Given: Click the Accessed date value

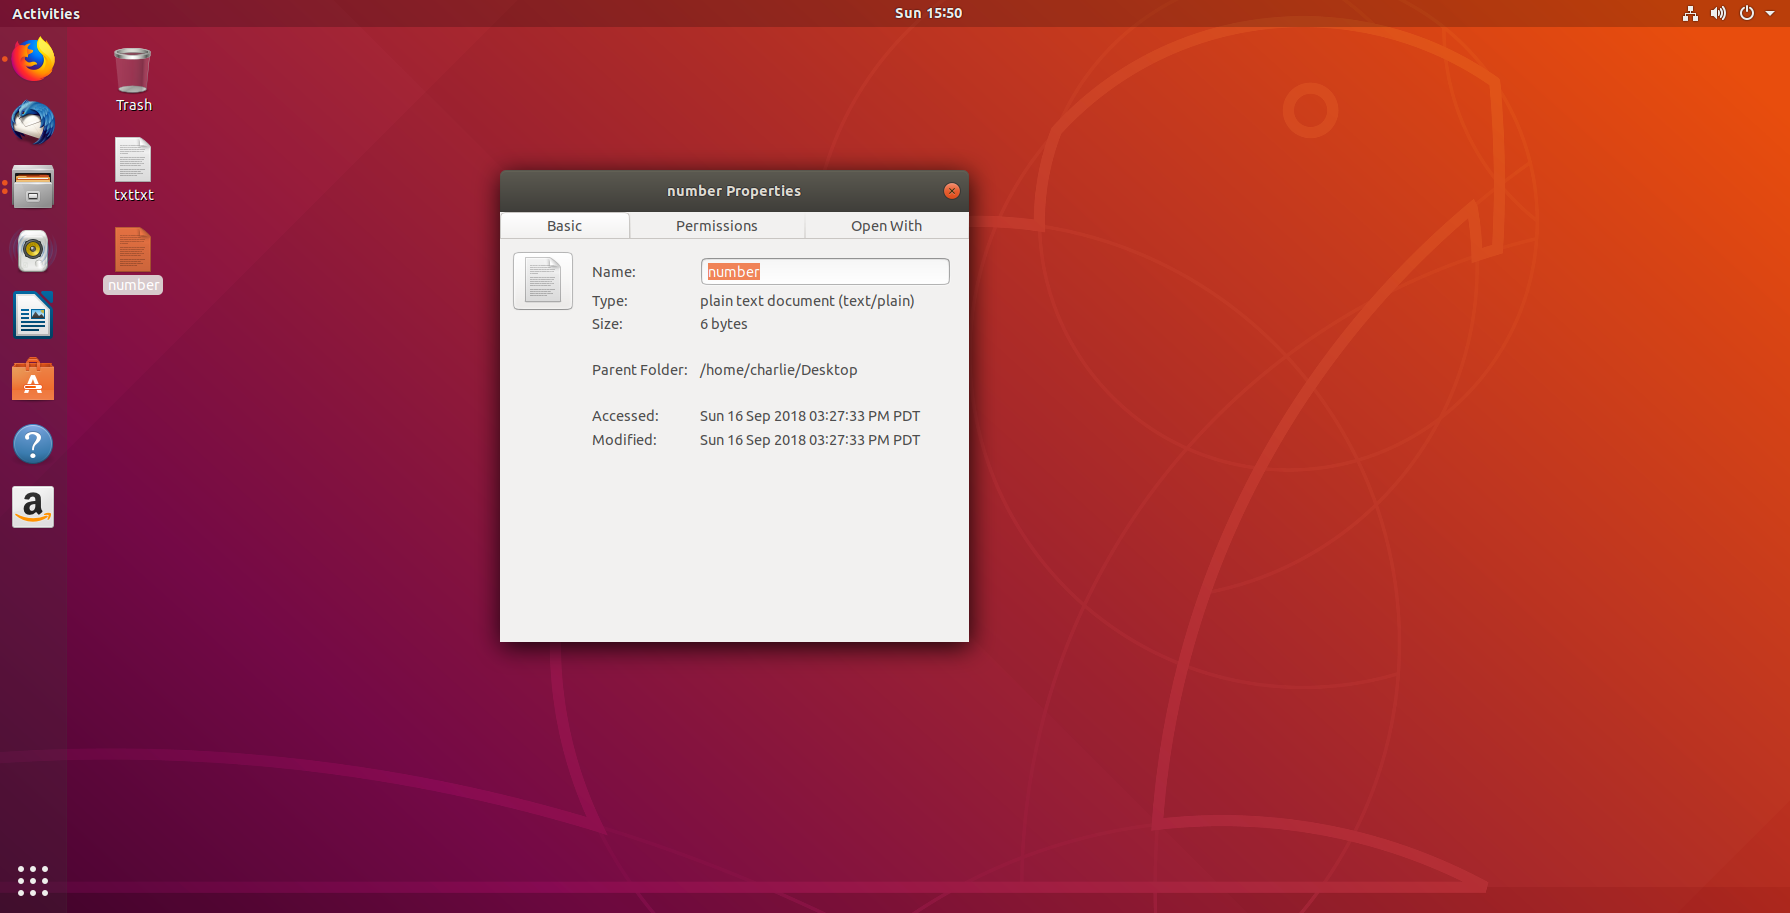Looking at the screenshot, I should (x=810, y=416).
